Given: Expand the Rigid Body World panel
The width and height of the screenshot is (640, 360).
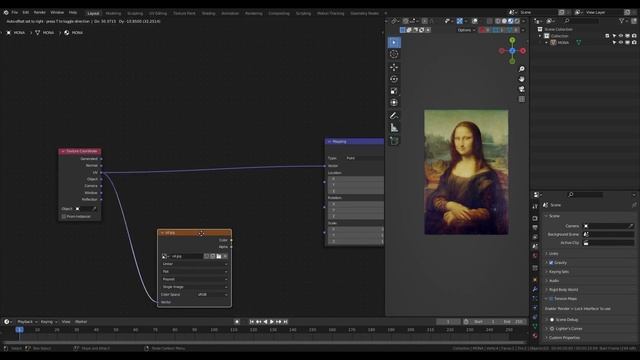Looking at the screenshot, I should pos(564,290).
